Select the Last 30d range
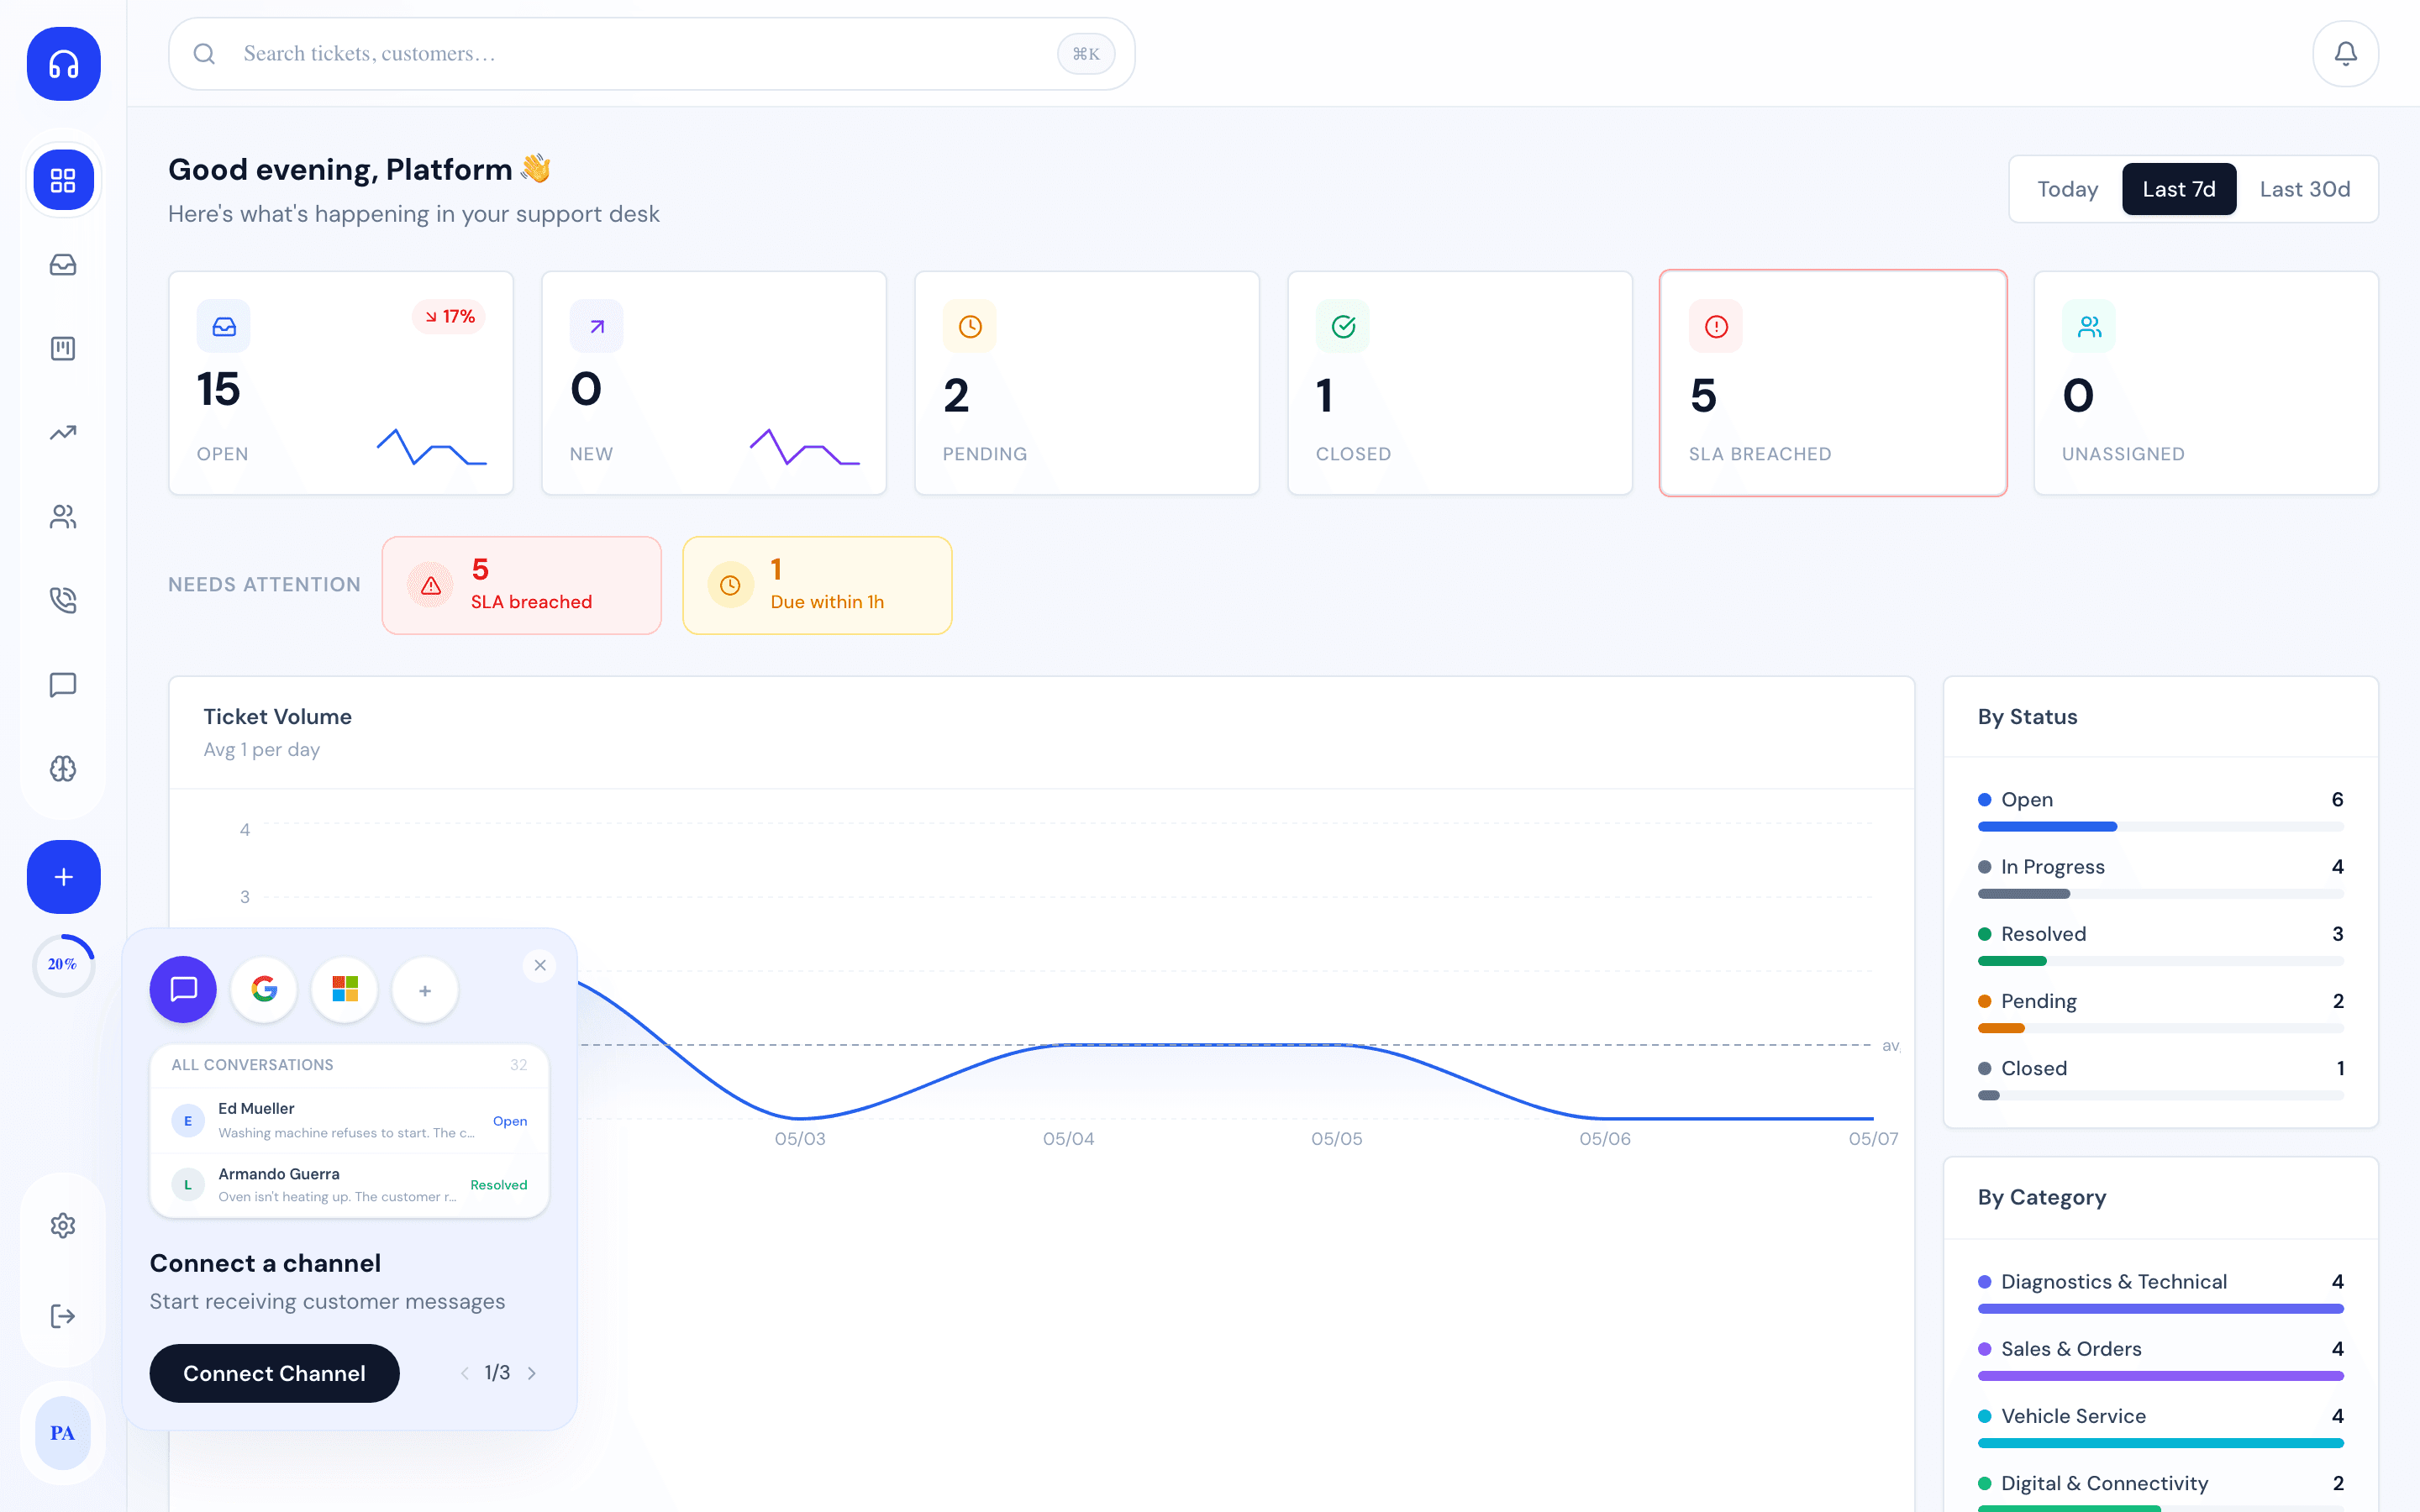2420x1512 pixels. (2305, 189)
